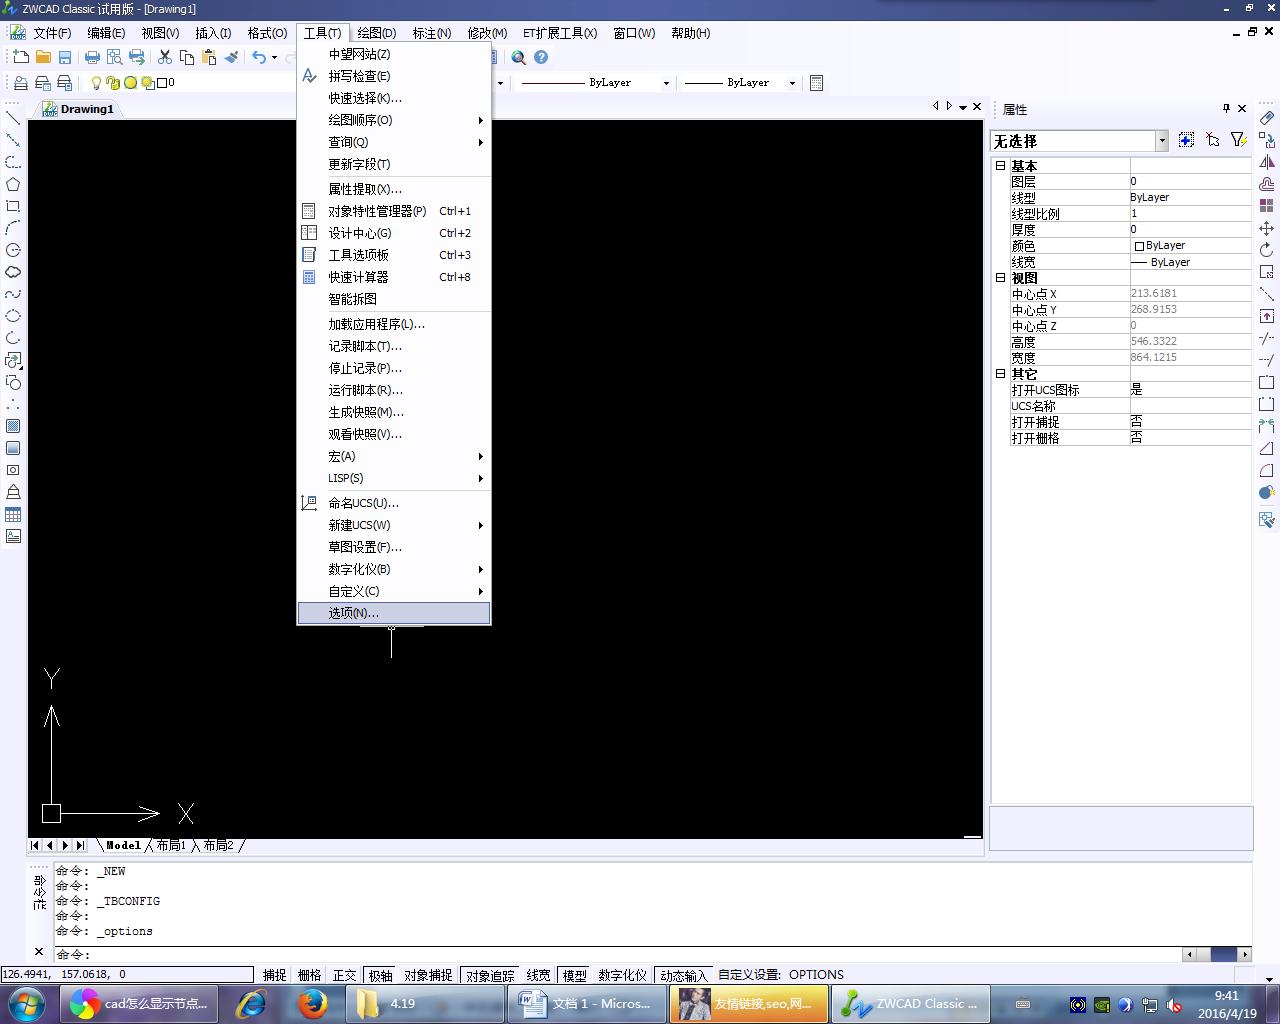Collapse the 基本 properties group
Screen dimensions: 1280x1024
tap(1000, 166)
